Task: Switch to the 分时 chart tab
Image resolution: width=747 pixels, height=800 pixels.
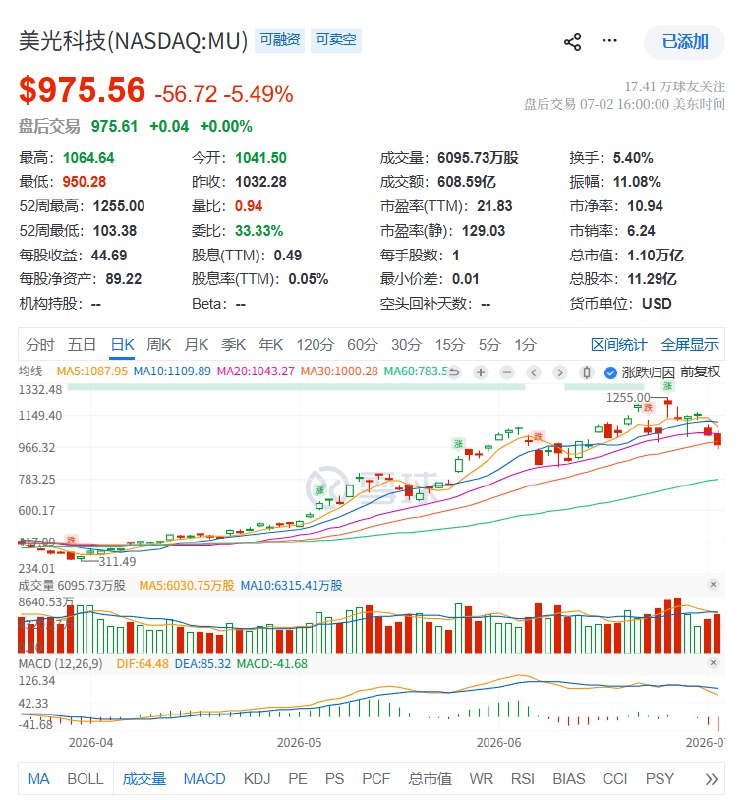Action: tap(40, 345)
